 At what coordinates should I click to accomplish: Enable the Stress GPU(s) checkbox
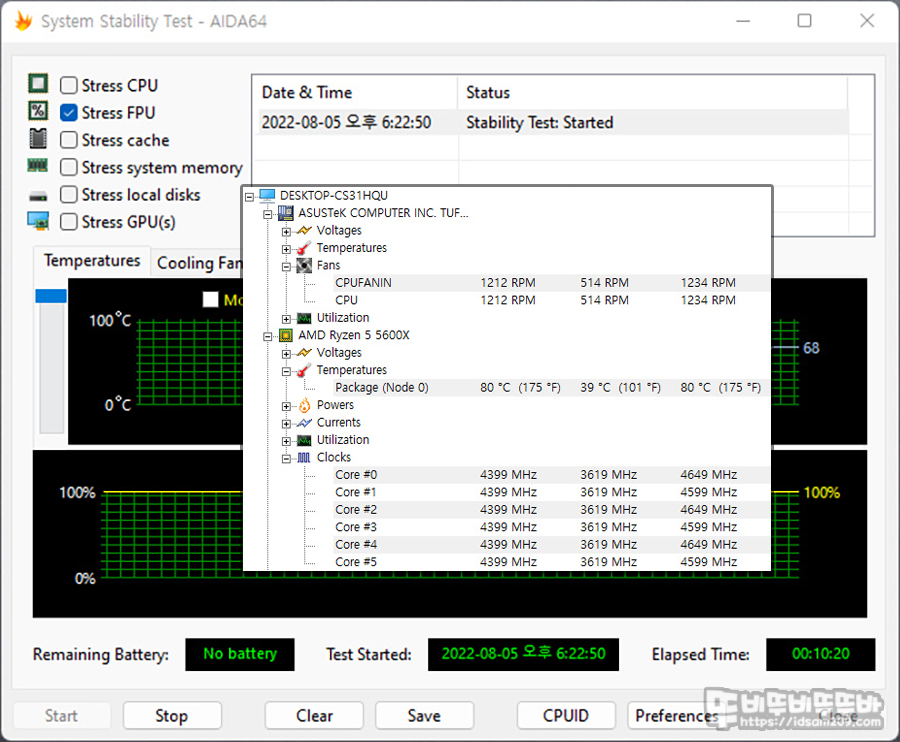coord(69,222)
